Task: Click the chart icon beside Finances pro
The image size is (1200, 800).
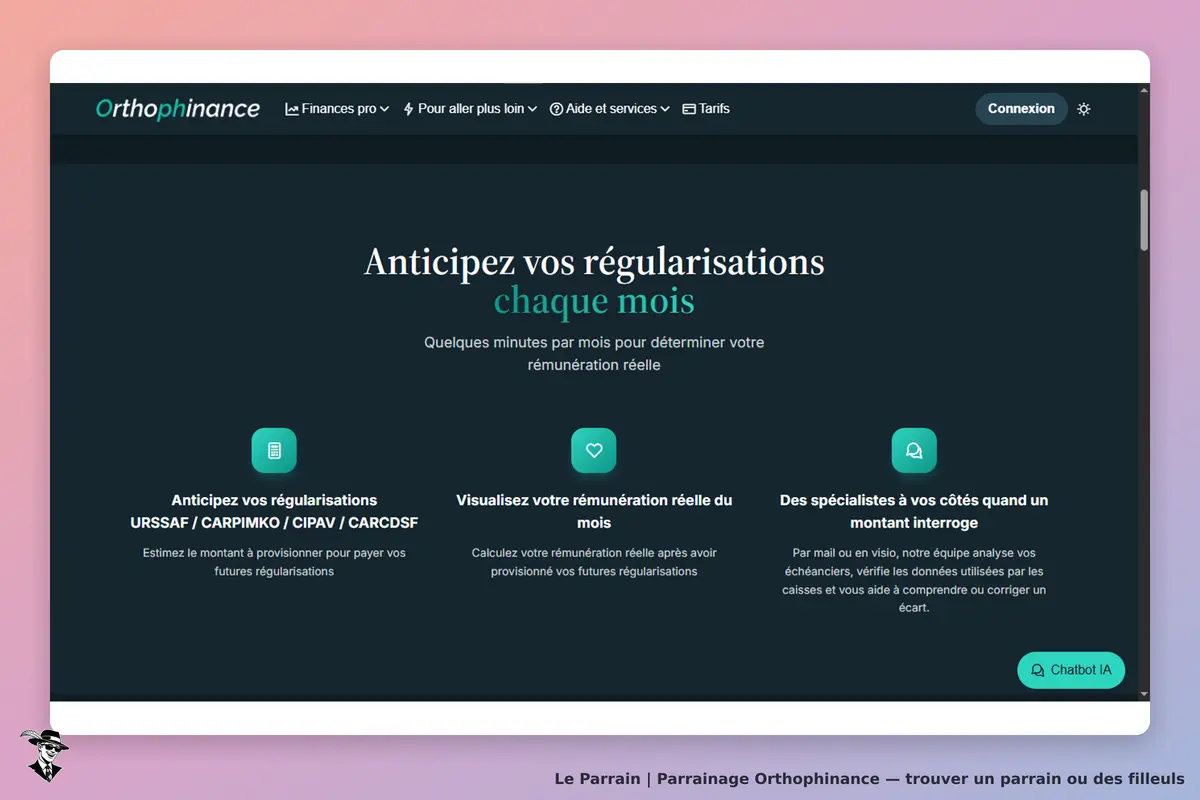Action: 292,109
